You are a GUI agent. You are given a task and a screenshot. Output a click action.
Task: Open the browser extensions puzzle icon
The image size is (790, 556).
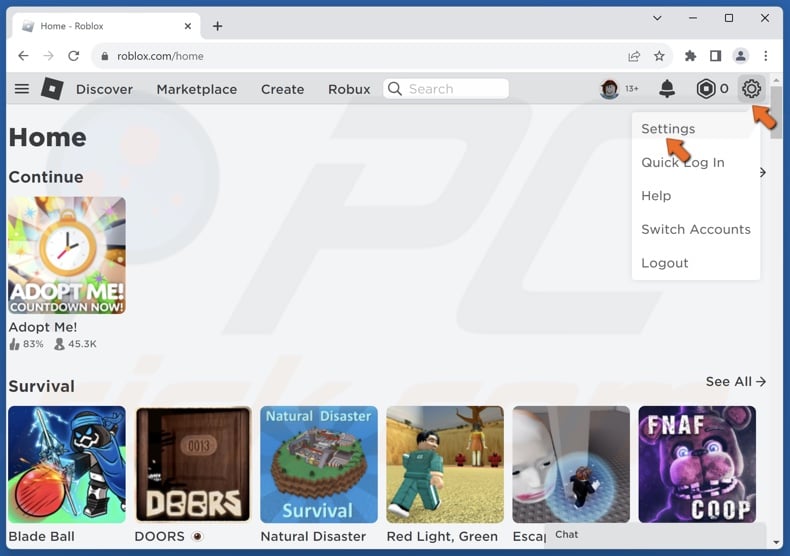(690, 56)
